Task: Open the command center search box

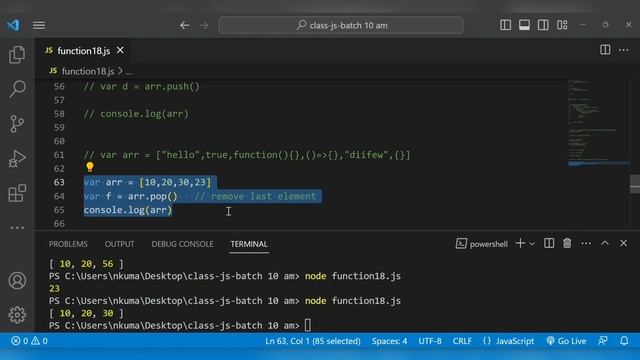Action: click(x=341, y=25)
